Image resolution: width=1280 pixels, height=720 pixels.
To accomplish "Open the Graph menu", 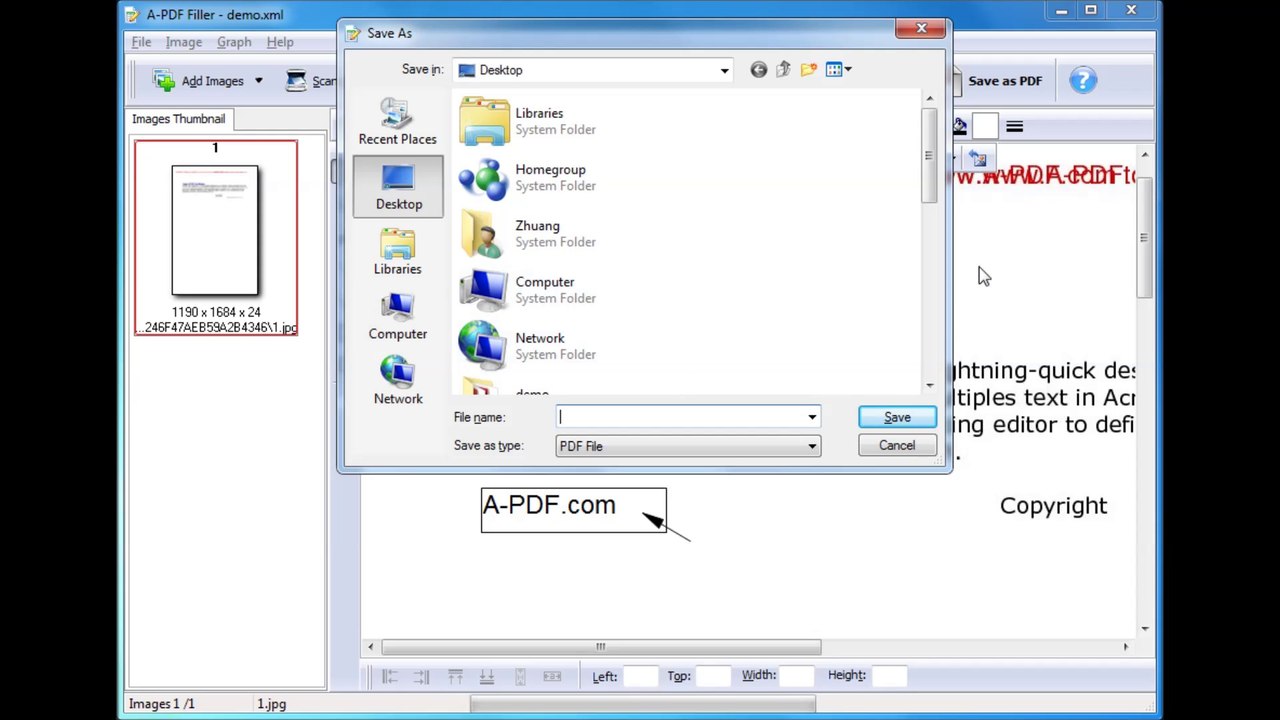I will (234, 42).
